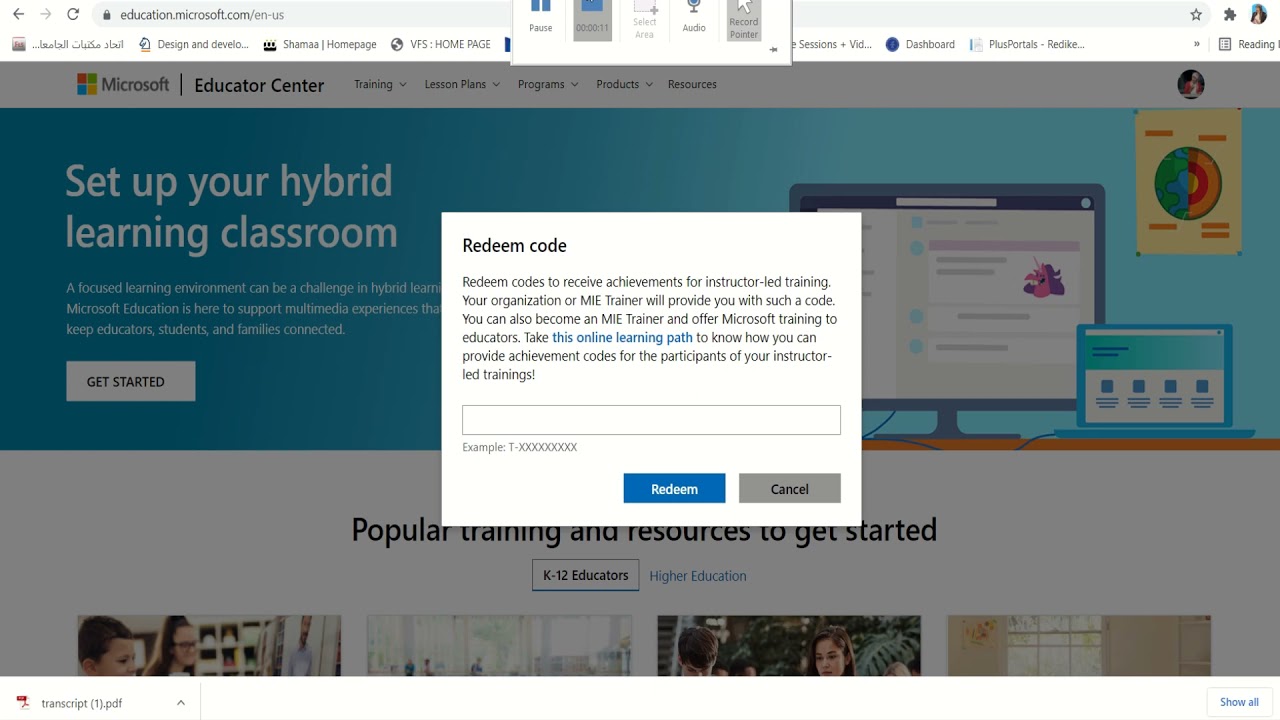This screenshot has height=720, width=1280.
Task: Follow the 'this online learning path' link
Action: pyautogui.click(x=622, y=337)
